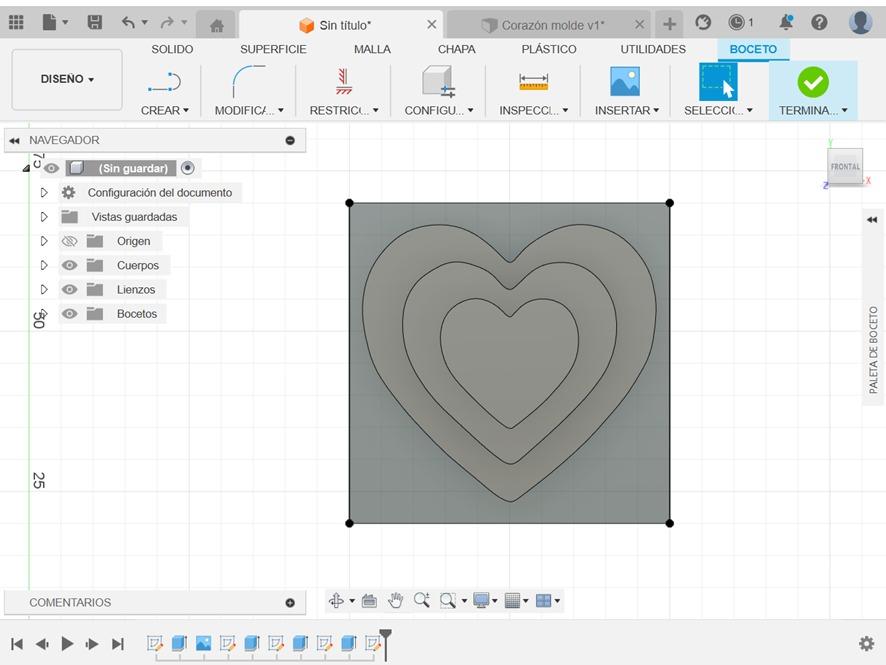
Task: Switch to the SUPERFICIE ribbon tab
Action: coord(273,49)
